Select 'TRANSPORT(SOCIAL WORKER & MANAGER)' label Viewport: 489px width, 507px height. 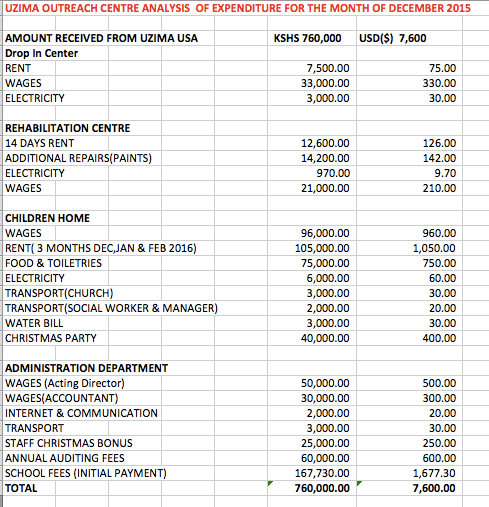(111, 308)
